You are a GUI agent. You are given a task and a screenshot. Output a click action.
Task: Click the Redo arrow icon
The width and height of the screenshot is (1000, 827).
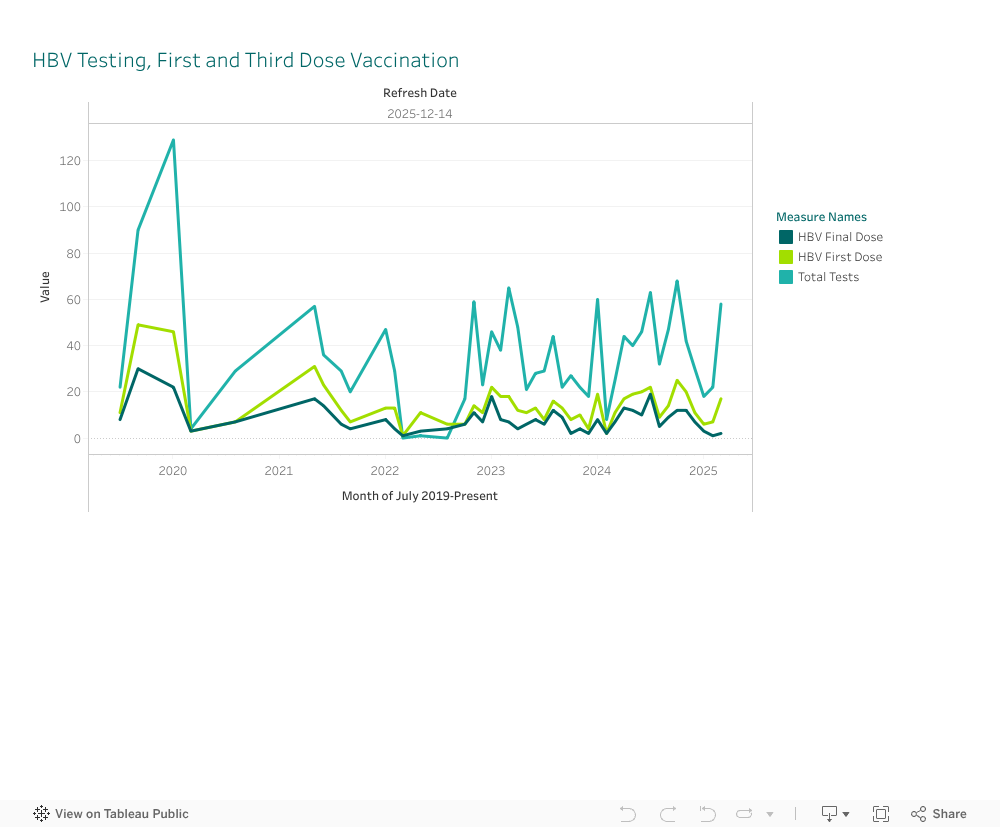click(668, 814)
